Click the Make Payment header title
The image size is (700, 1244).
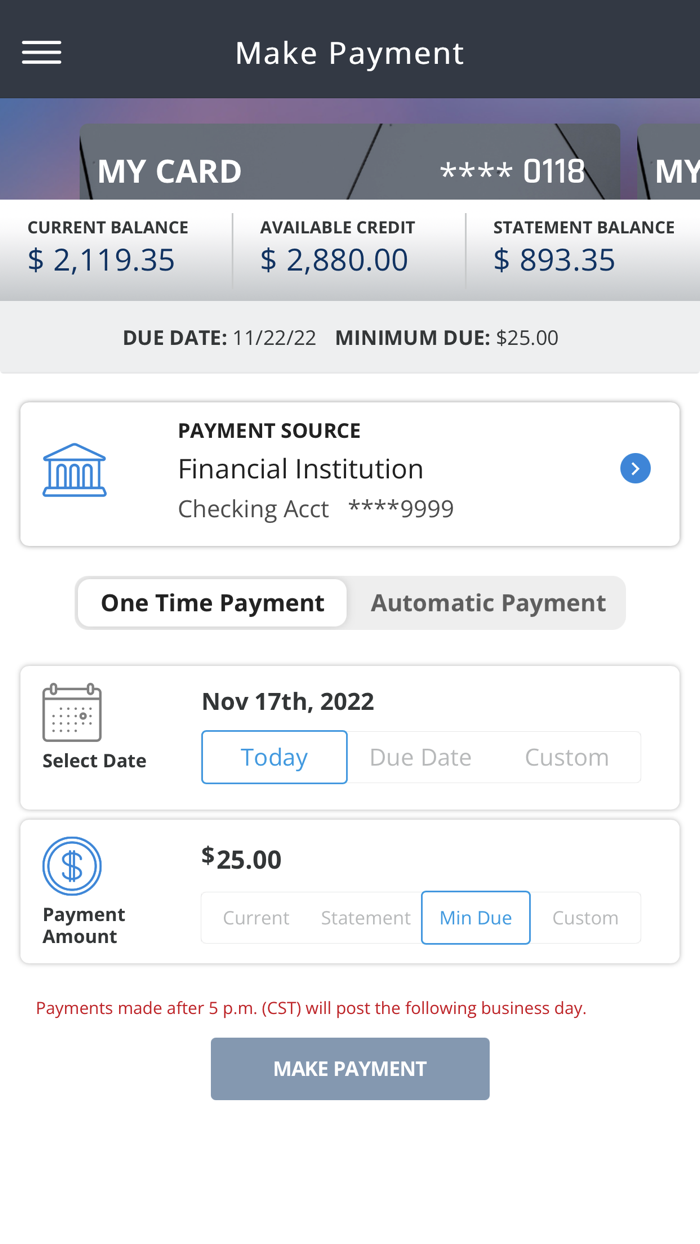pyautogui.click(x=349, y=52)
